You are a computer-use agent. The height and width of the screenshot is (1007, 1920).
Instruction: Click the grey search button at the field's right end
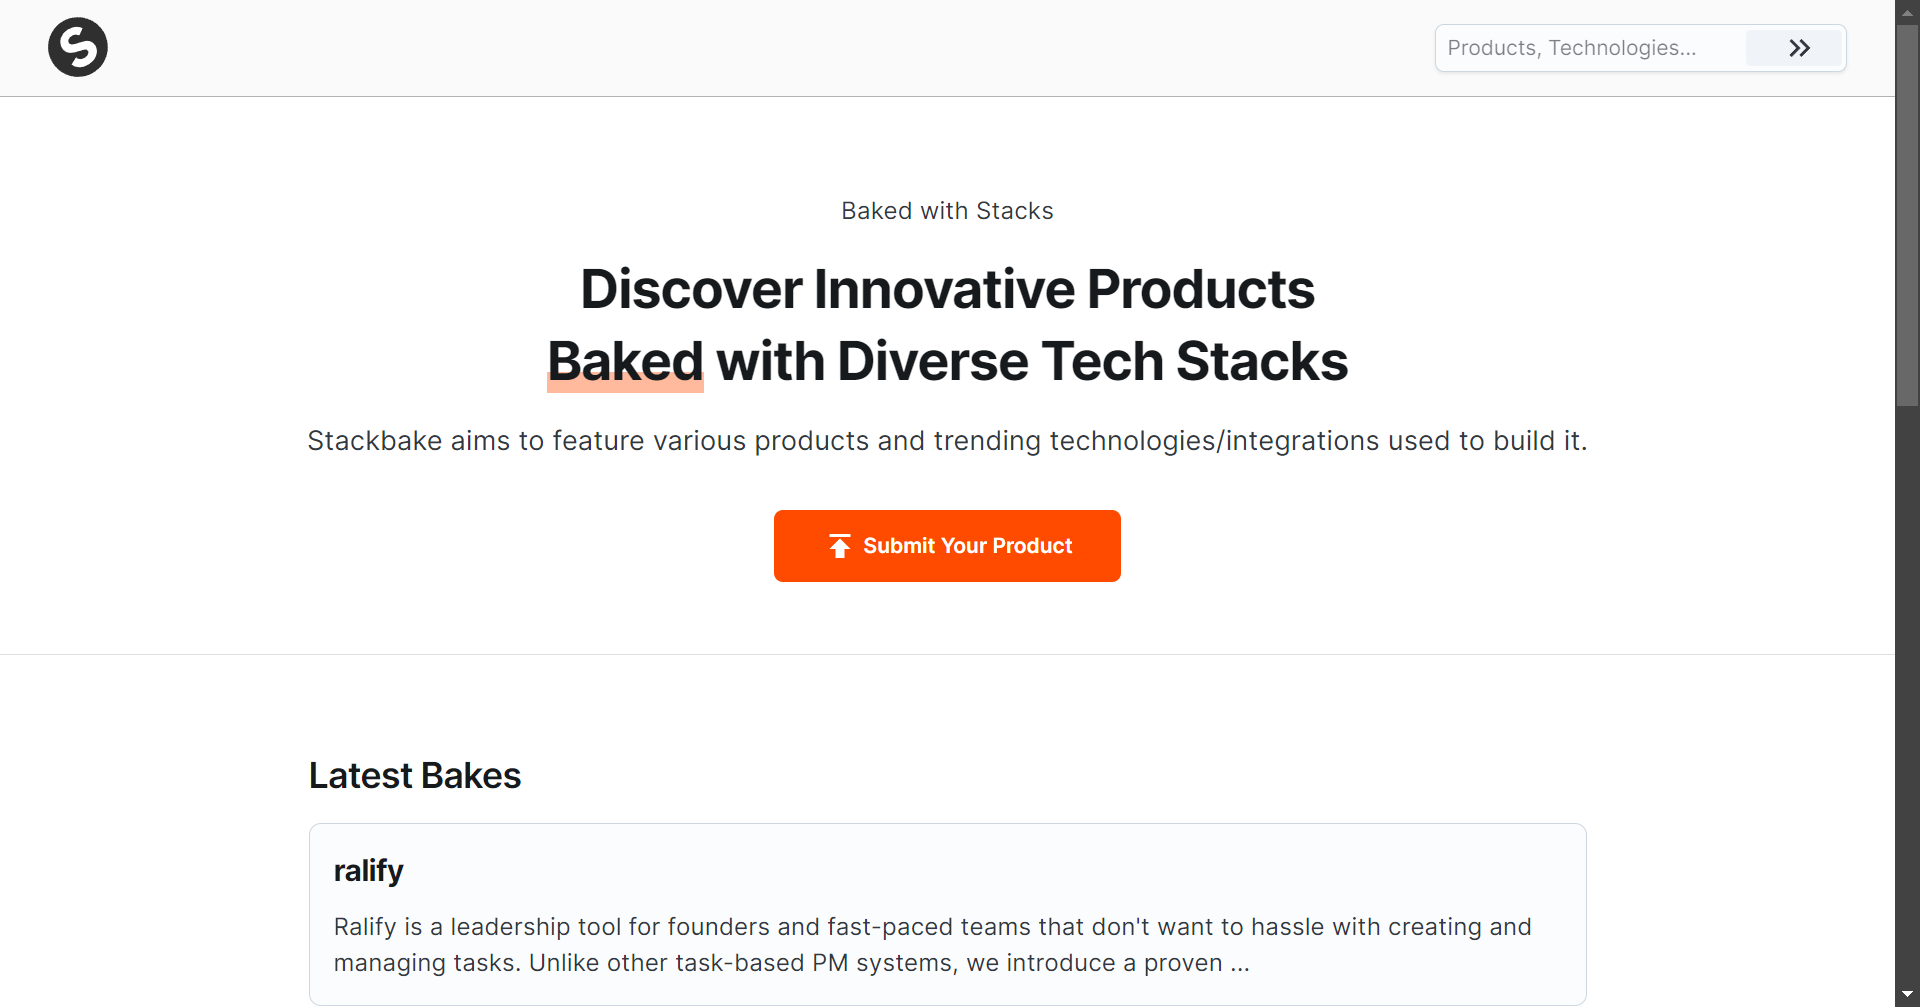(x=1795, y=47)
